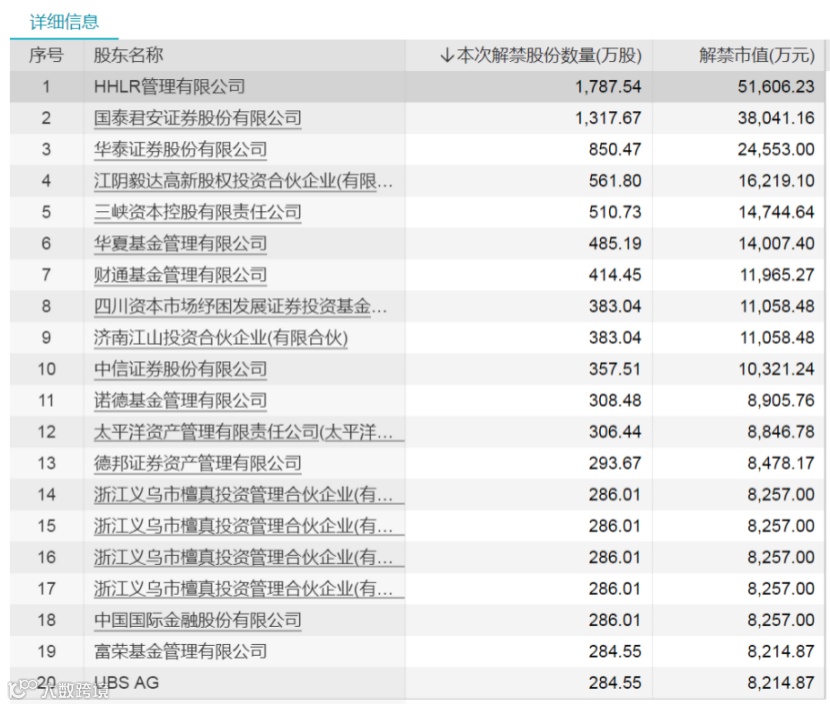This screenshot has width=830, height=706.
Task: Click market value 16,219.10
Action: (777, 181)
